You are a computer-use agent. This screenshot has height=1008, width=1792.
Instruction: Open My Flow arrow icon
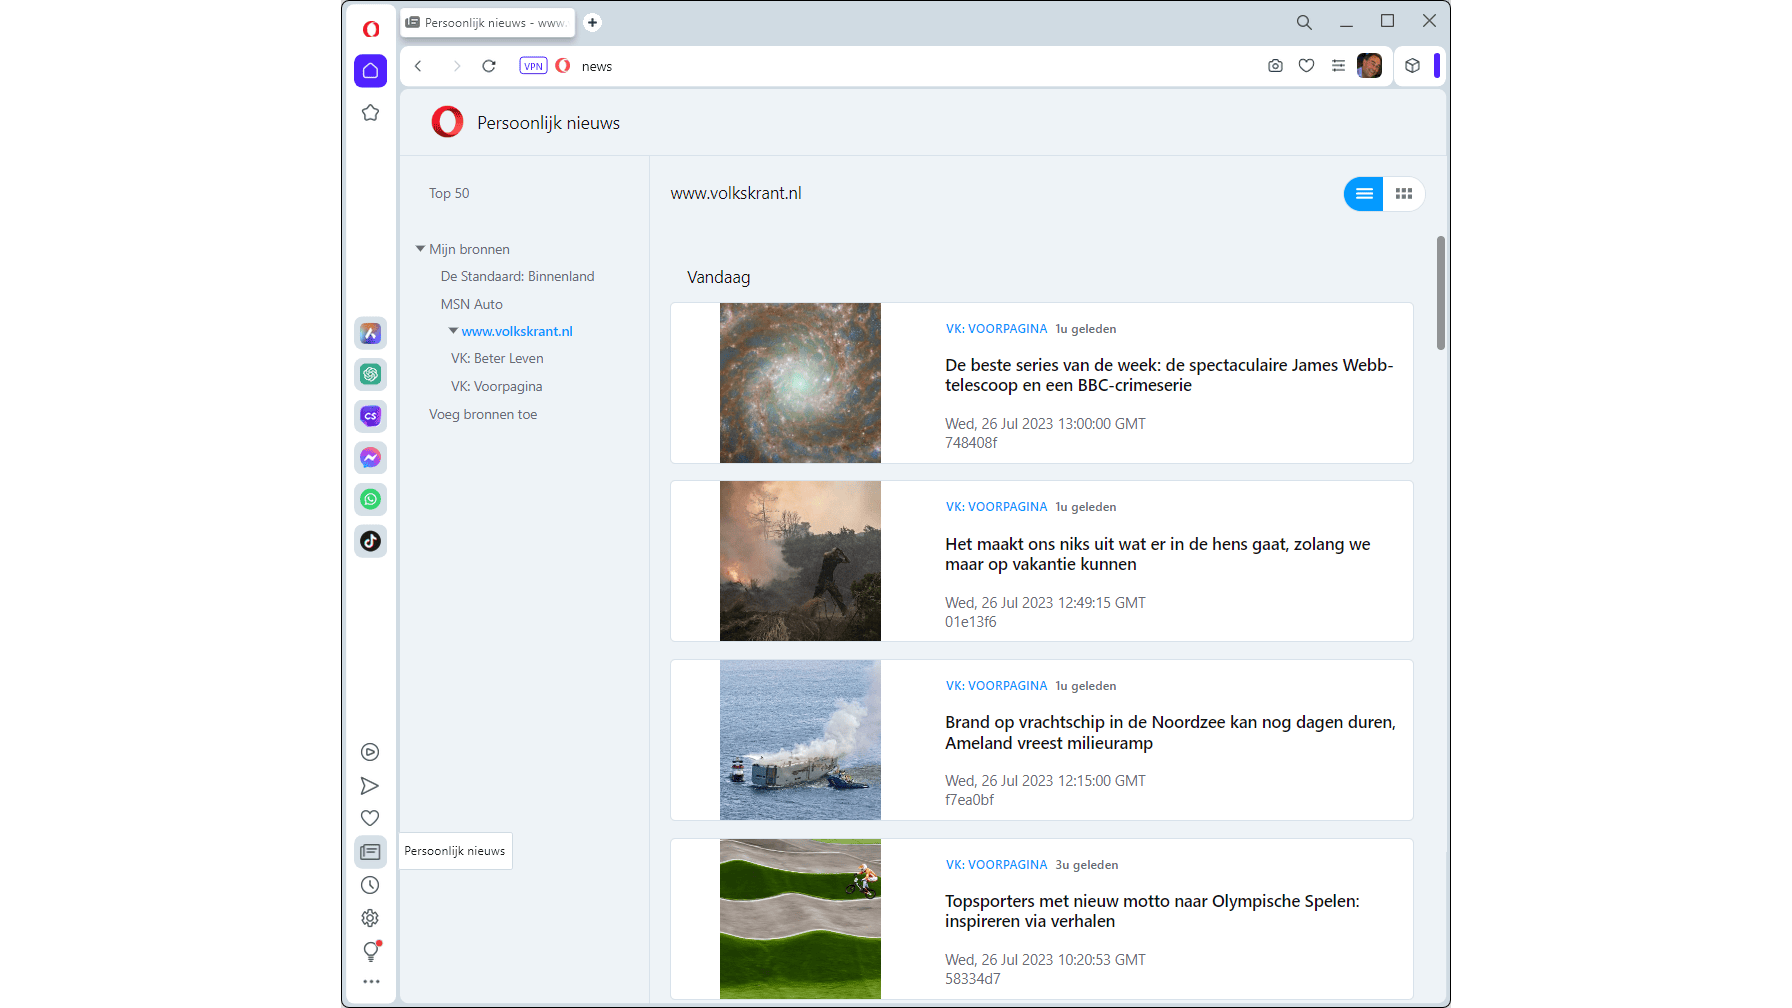tap(370, 786)
